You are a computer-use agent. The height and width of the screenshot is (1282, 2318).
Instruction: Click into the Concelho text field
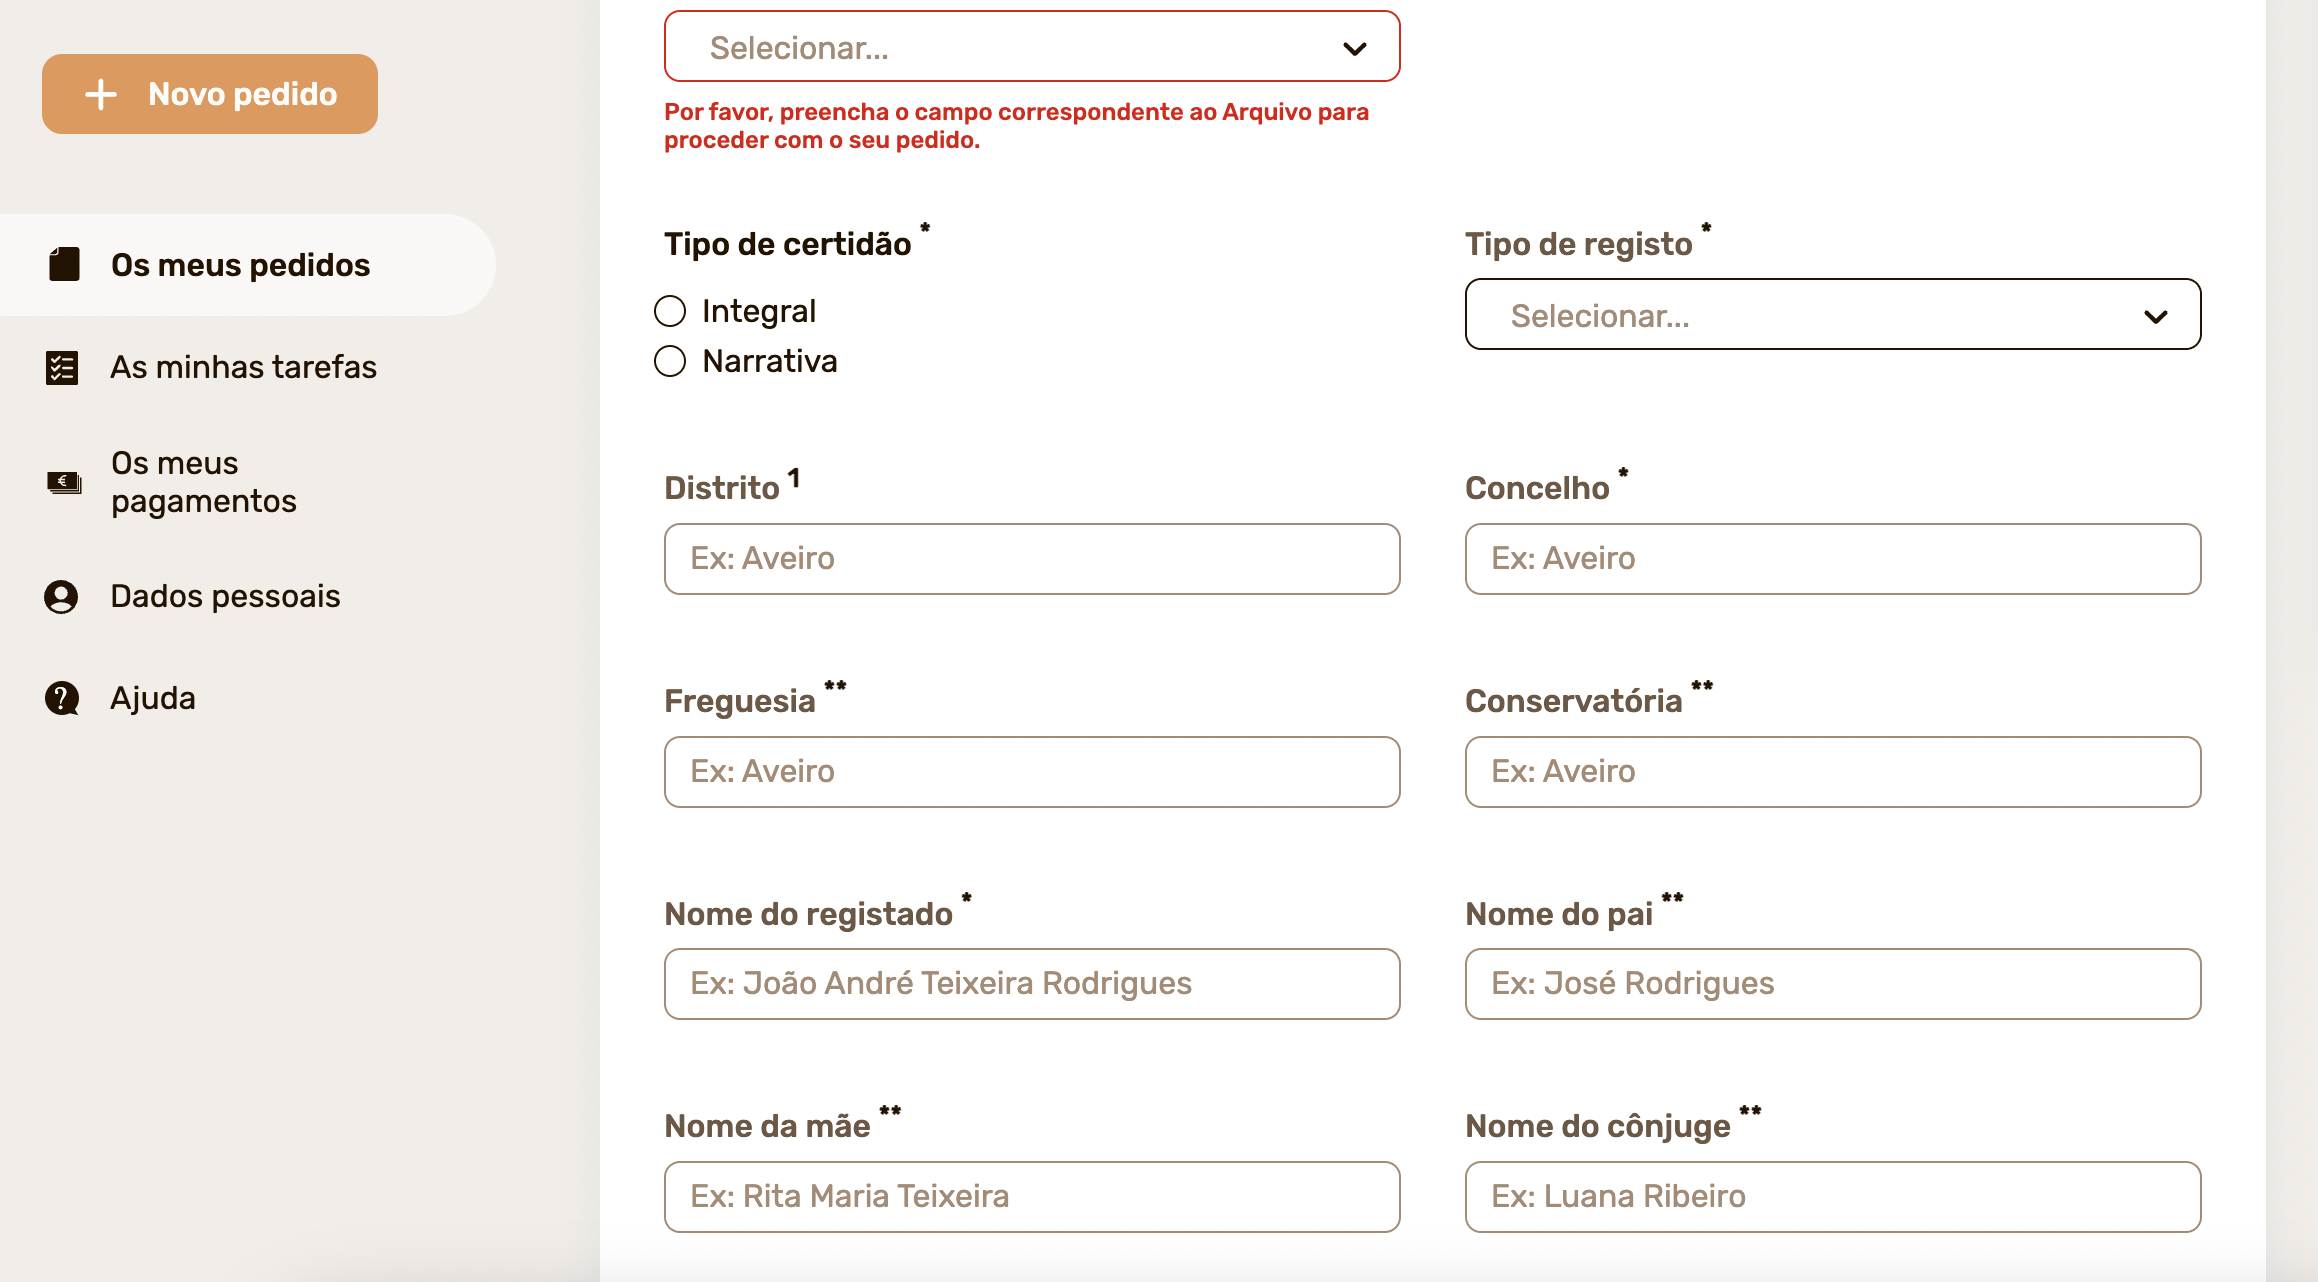pos(1832,559)
